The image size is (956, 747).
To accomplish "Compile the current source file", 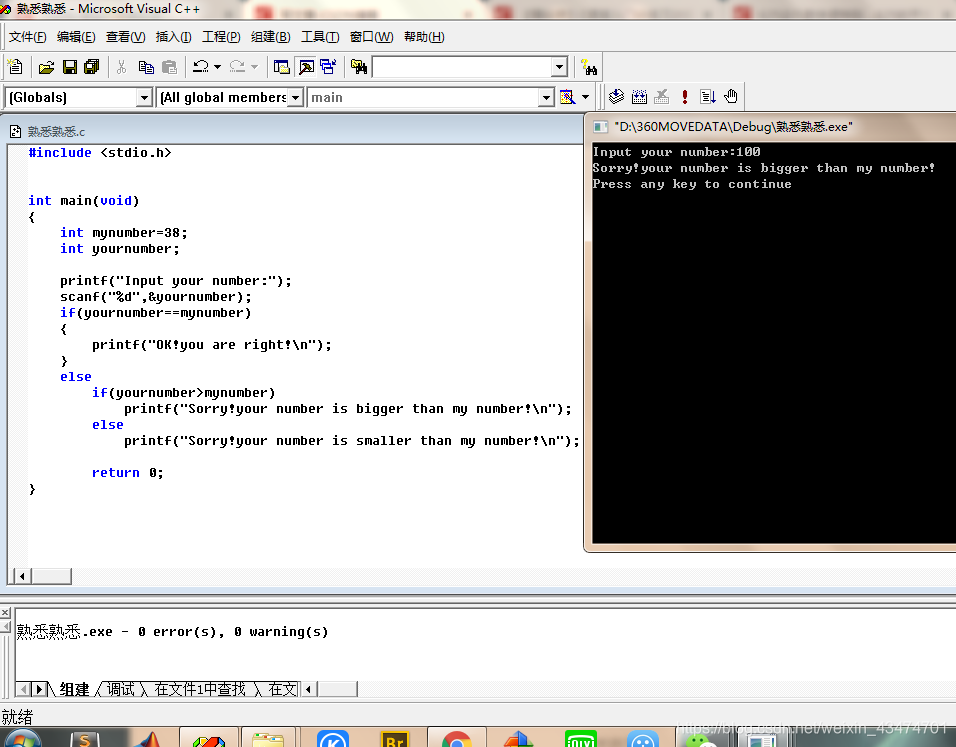I will click(x=617, y=96).
